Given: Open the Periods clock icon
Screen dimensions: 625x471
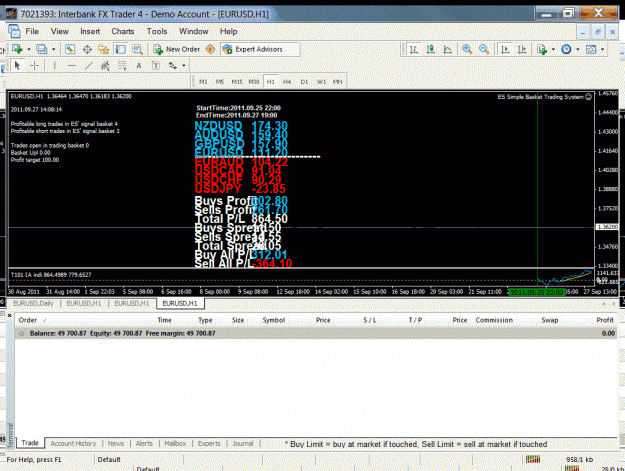Looking at the screenshot, I should click(x=566, y=49).
